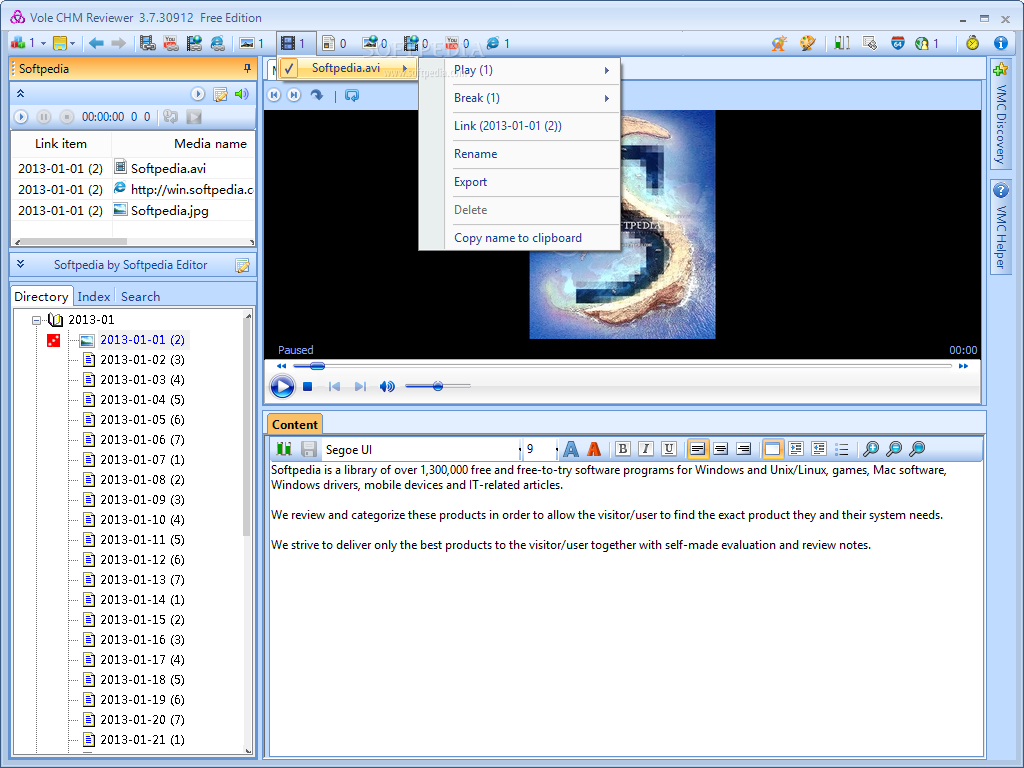Image resolution: width=1024 pixels, height=768 pixels.
Task: Toggle the green speaker sound icon
Action: click(x=242, y=94)
